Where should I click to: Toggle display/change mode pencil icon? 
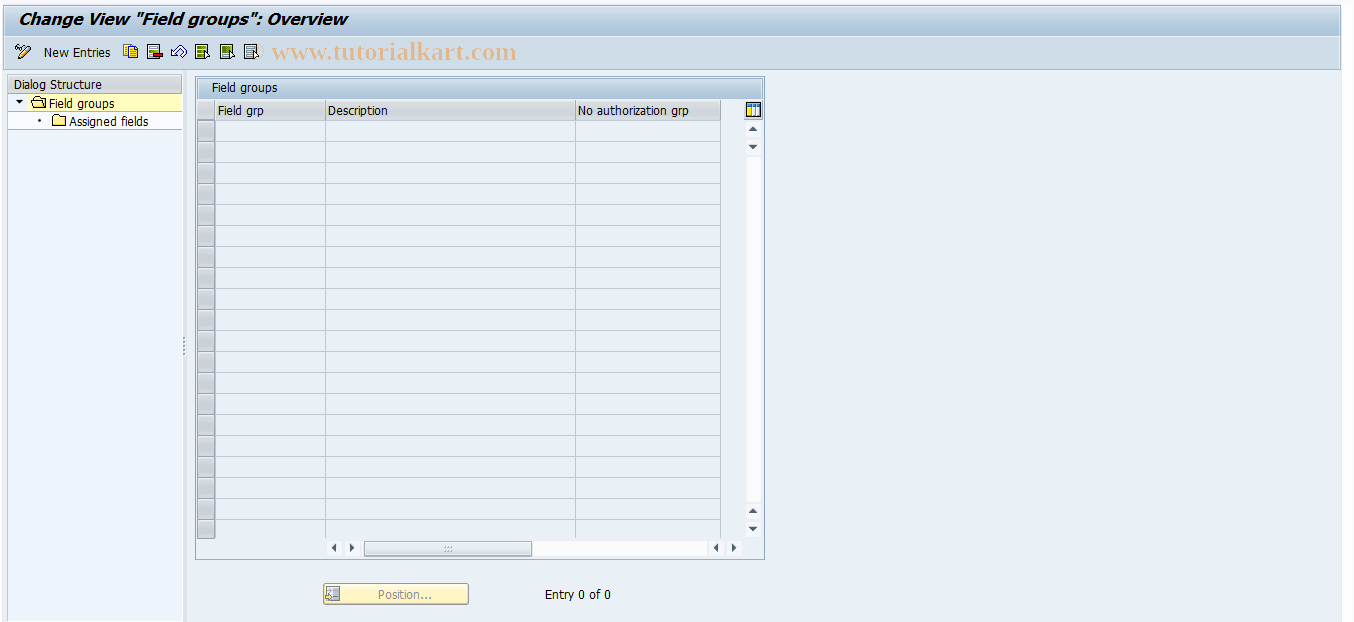(x=23, y=52)
